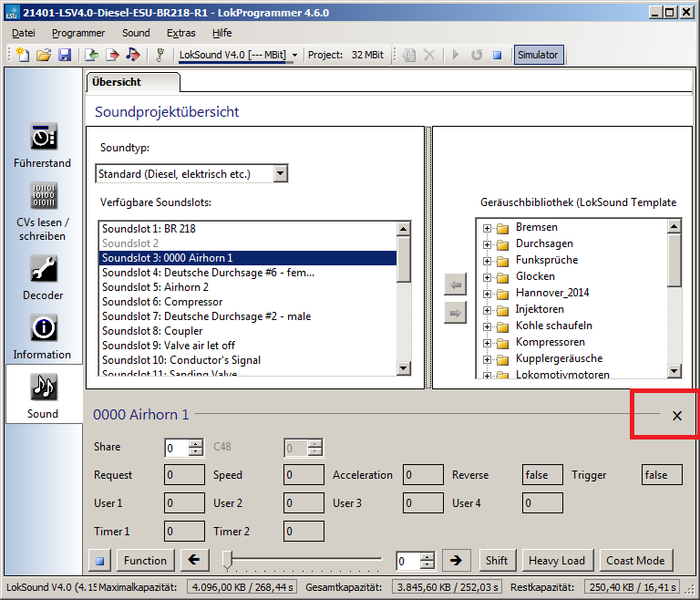Screen dimensions: 700x600
Task: Select Soundslot 9: Valve air let off
Action: (247, 346)
